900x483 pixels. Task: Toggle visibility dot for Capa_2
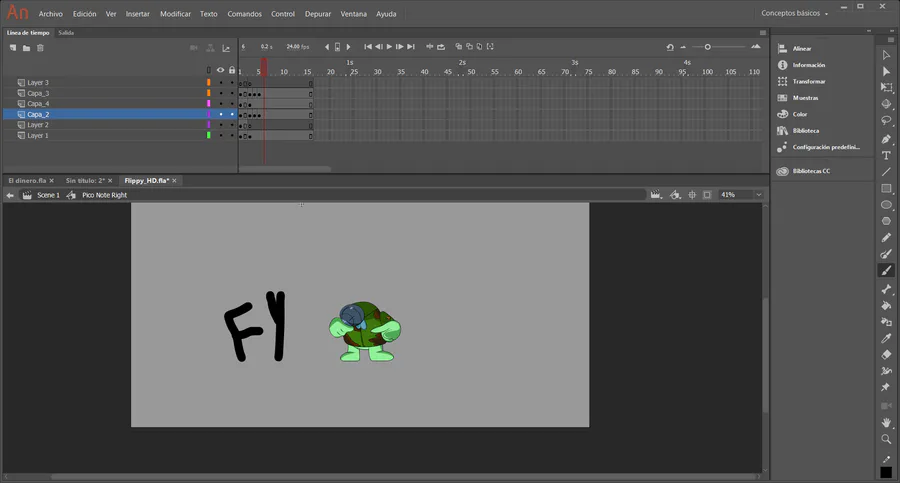click(220, 114)
